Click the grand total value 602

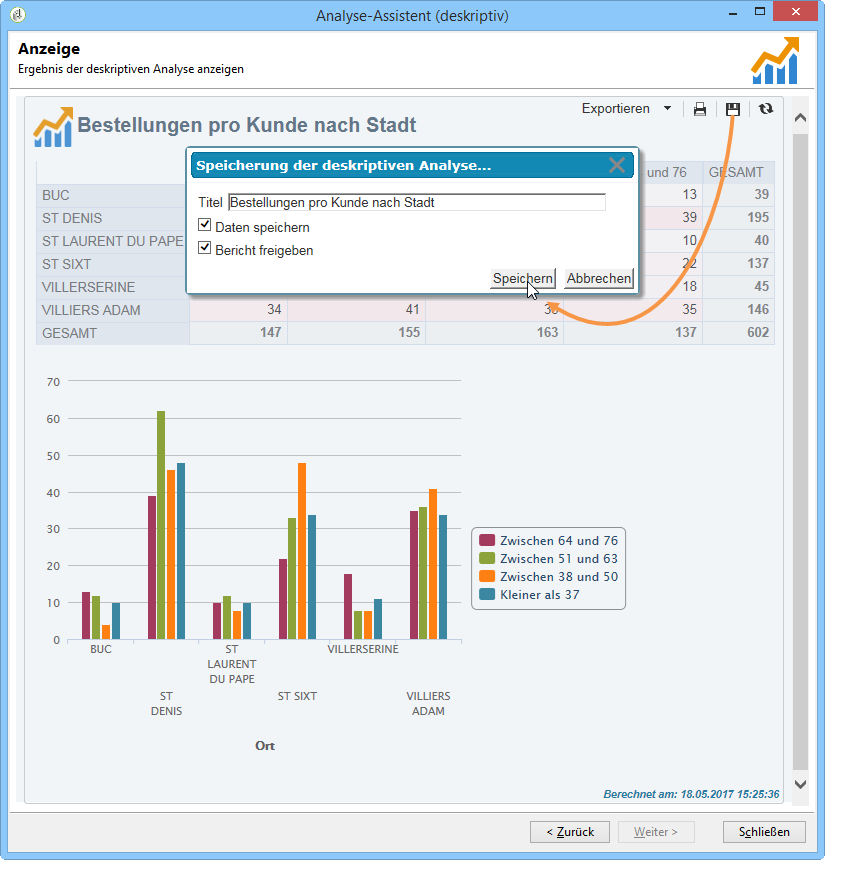[757, 332]
